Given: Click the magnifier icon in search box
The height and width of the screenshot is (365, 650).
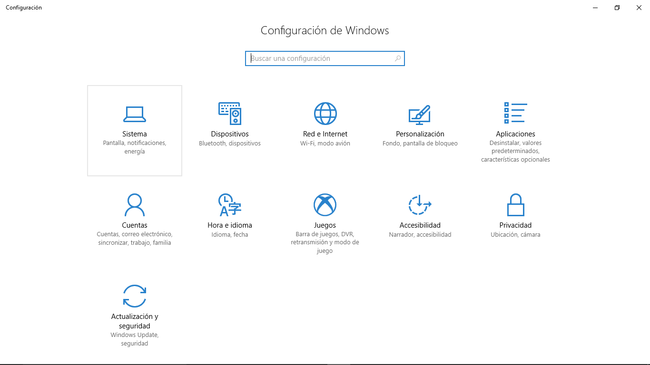Looking at the screenshot, I should [x=398, y=58].
